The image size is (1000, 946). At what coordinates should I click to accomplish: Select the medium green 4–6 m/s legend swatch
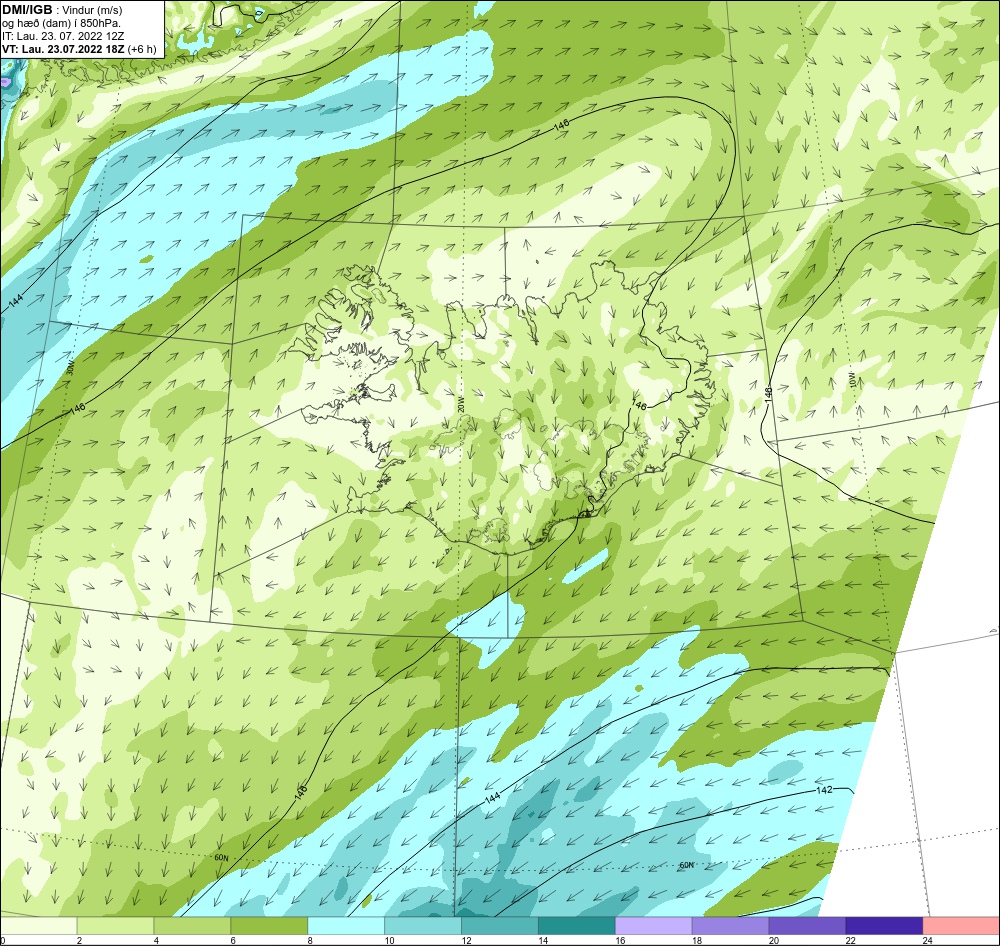(x=192, y=926)
